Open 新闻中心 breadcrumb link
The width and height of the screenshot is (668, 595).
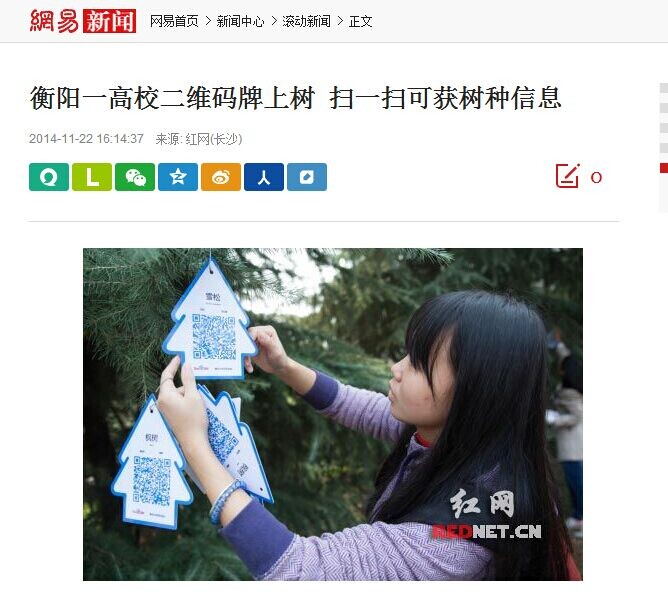[x=240, y=21]
